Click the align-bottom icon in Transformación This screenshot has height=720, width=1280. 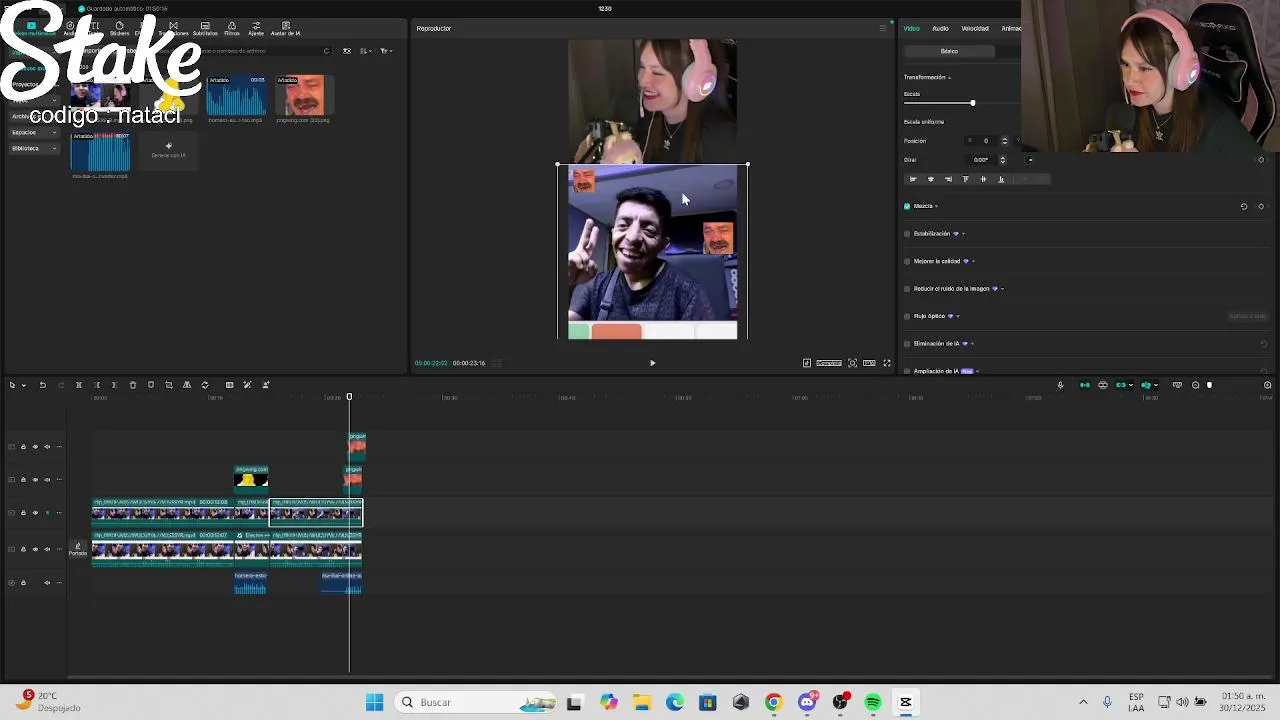coord(1001,179)
